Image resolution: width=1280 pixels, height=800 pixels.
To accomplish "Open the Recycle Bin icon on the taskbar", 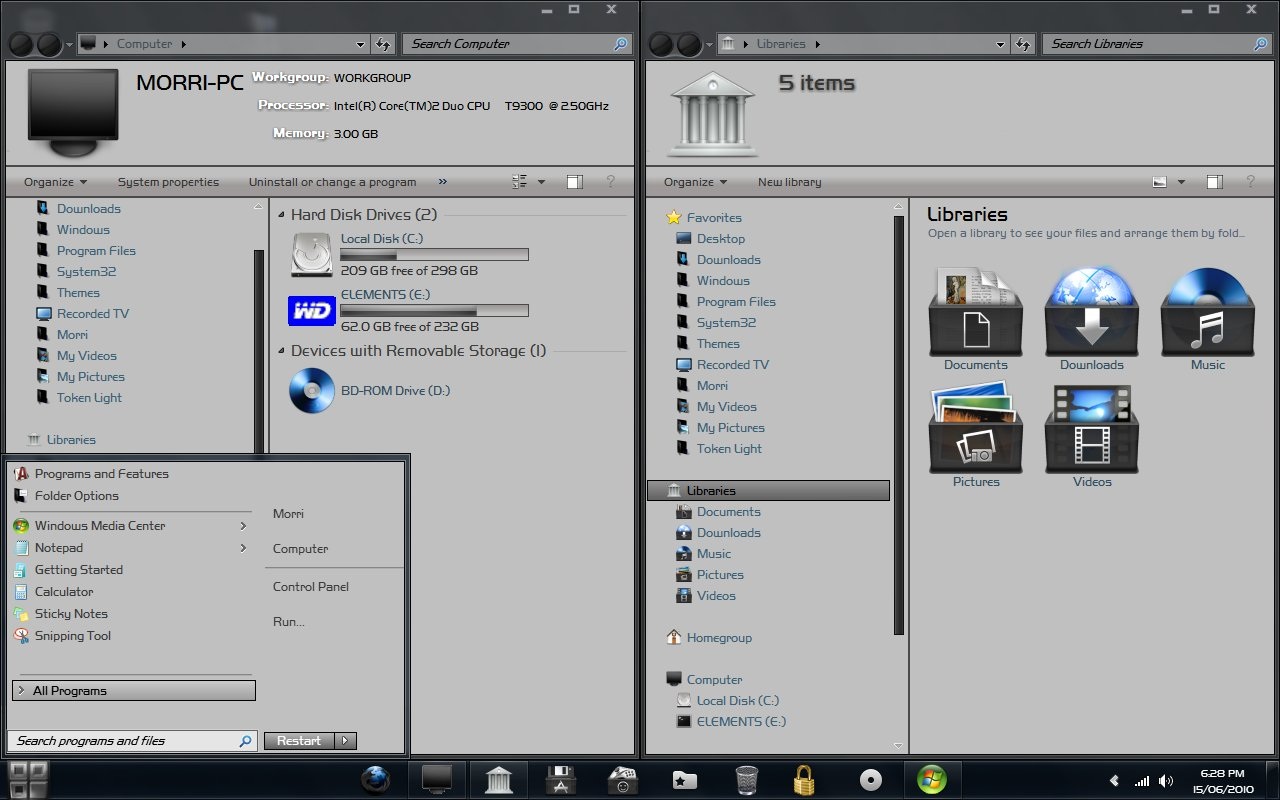I will pyautogui.click(x=745, y=779).
